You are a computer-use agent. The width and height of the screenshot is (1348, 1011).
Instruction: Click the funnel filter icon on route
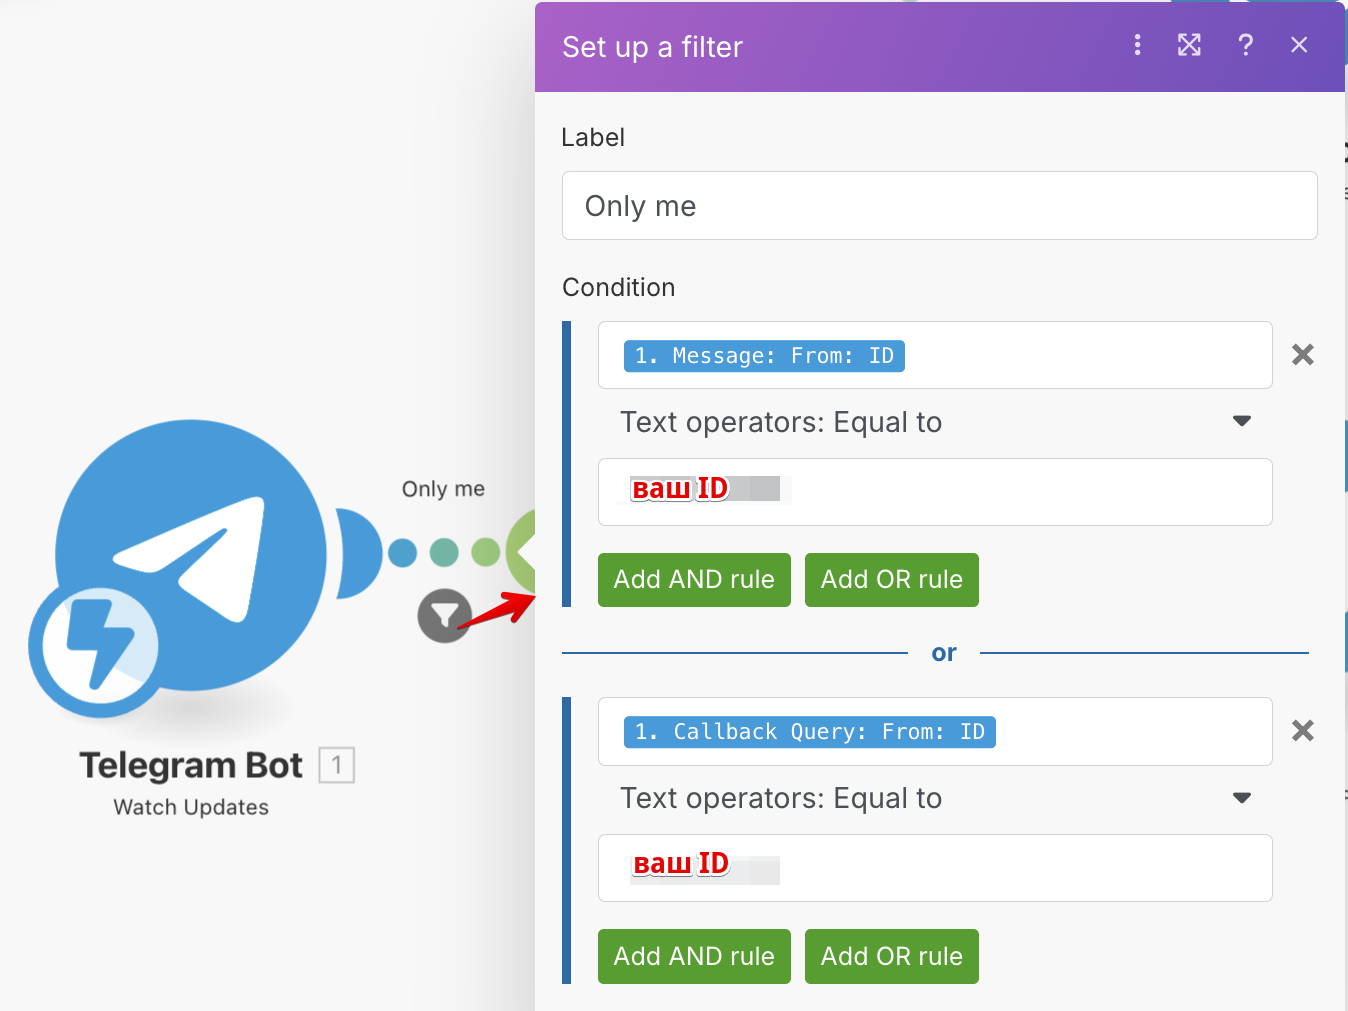[444, 616]
